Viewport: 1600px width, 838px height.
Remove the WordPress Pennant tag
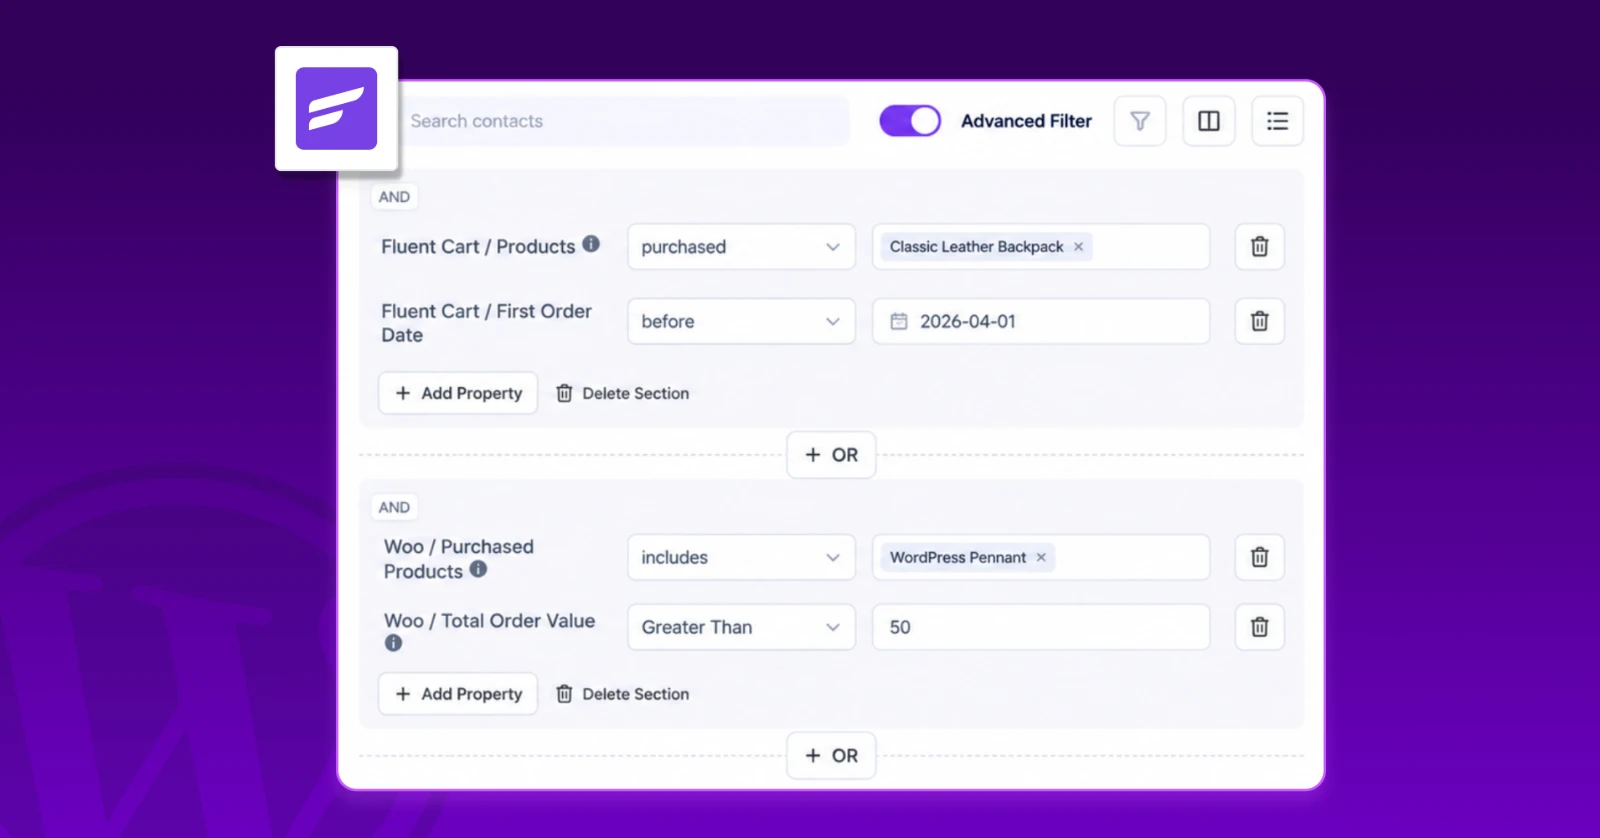tap(1041, 557)
